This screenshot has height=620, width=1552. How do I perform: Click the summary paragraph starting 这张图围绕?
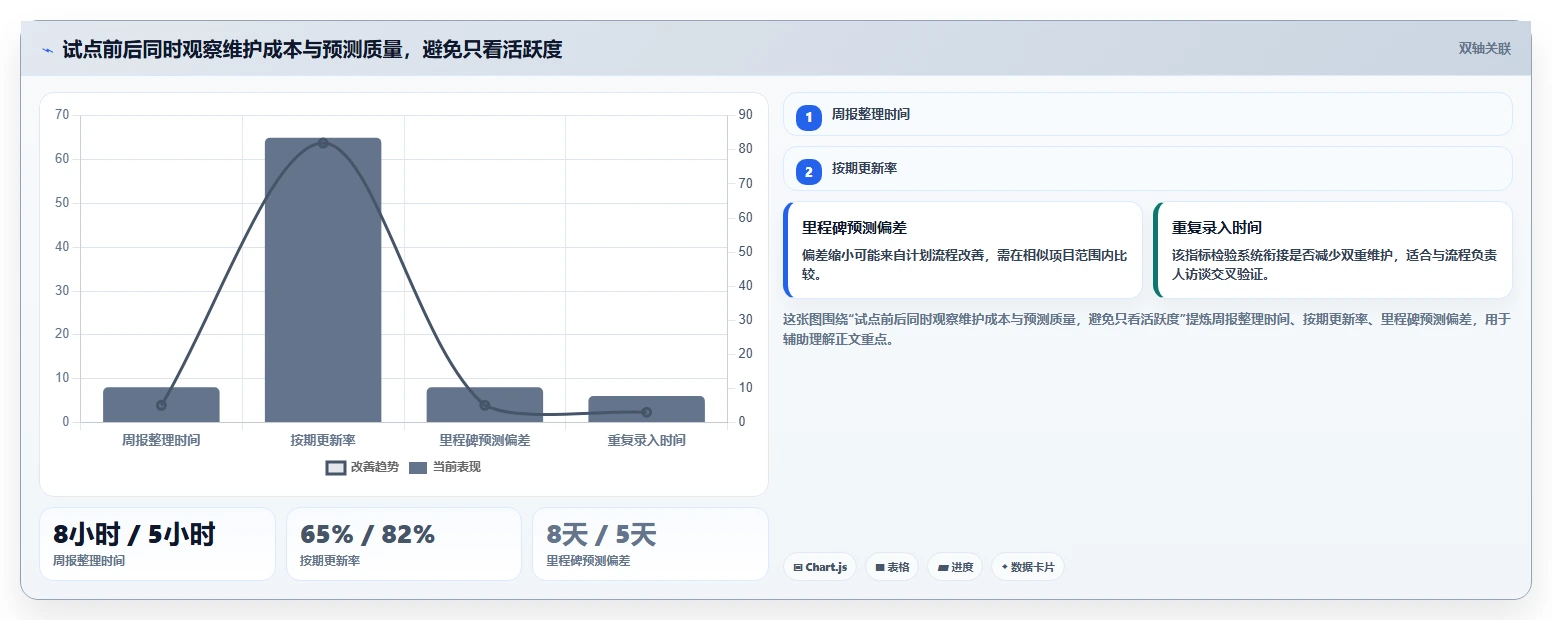(x=1147, y=329)
